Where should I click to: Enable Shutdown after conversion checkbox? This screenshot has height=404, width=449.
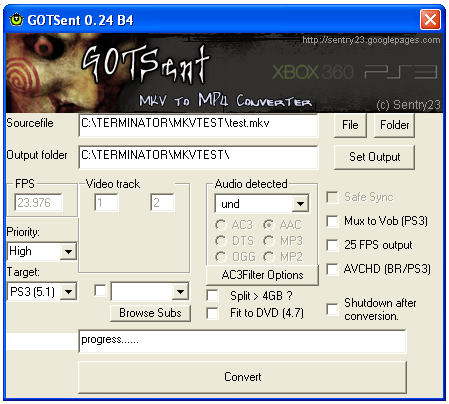(332, 309)
